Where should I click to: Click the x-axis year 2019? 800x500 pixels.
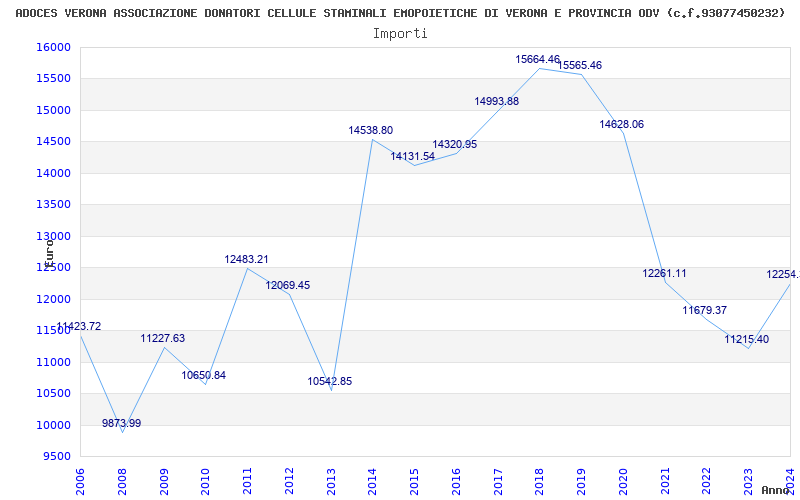click(582, 482)
